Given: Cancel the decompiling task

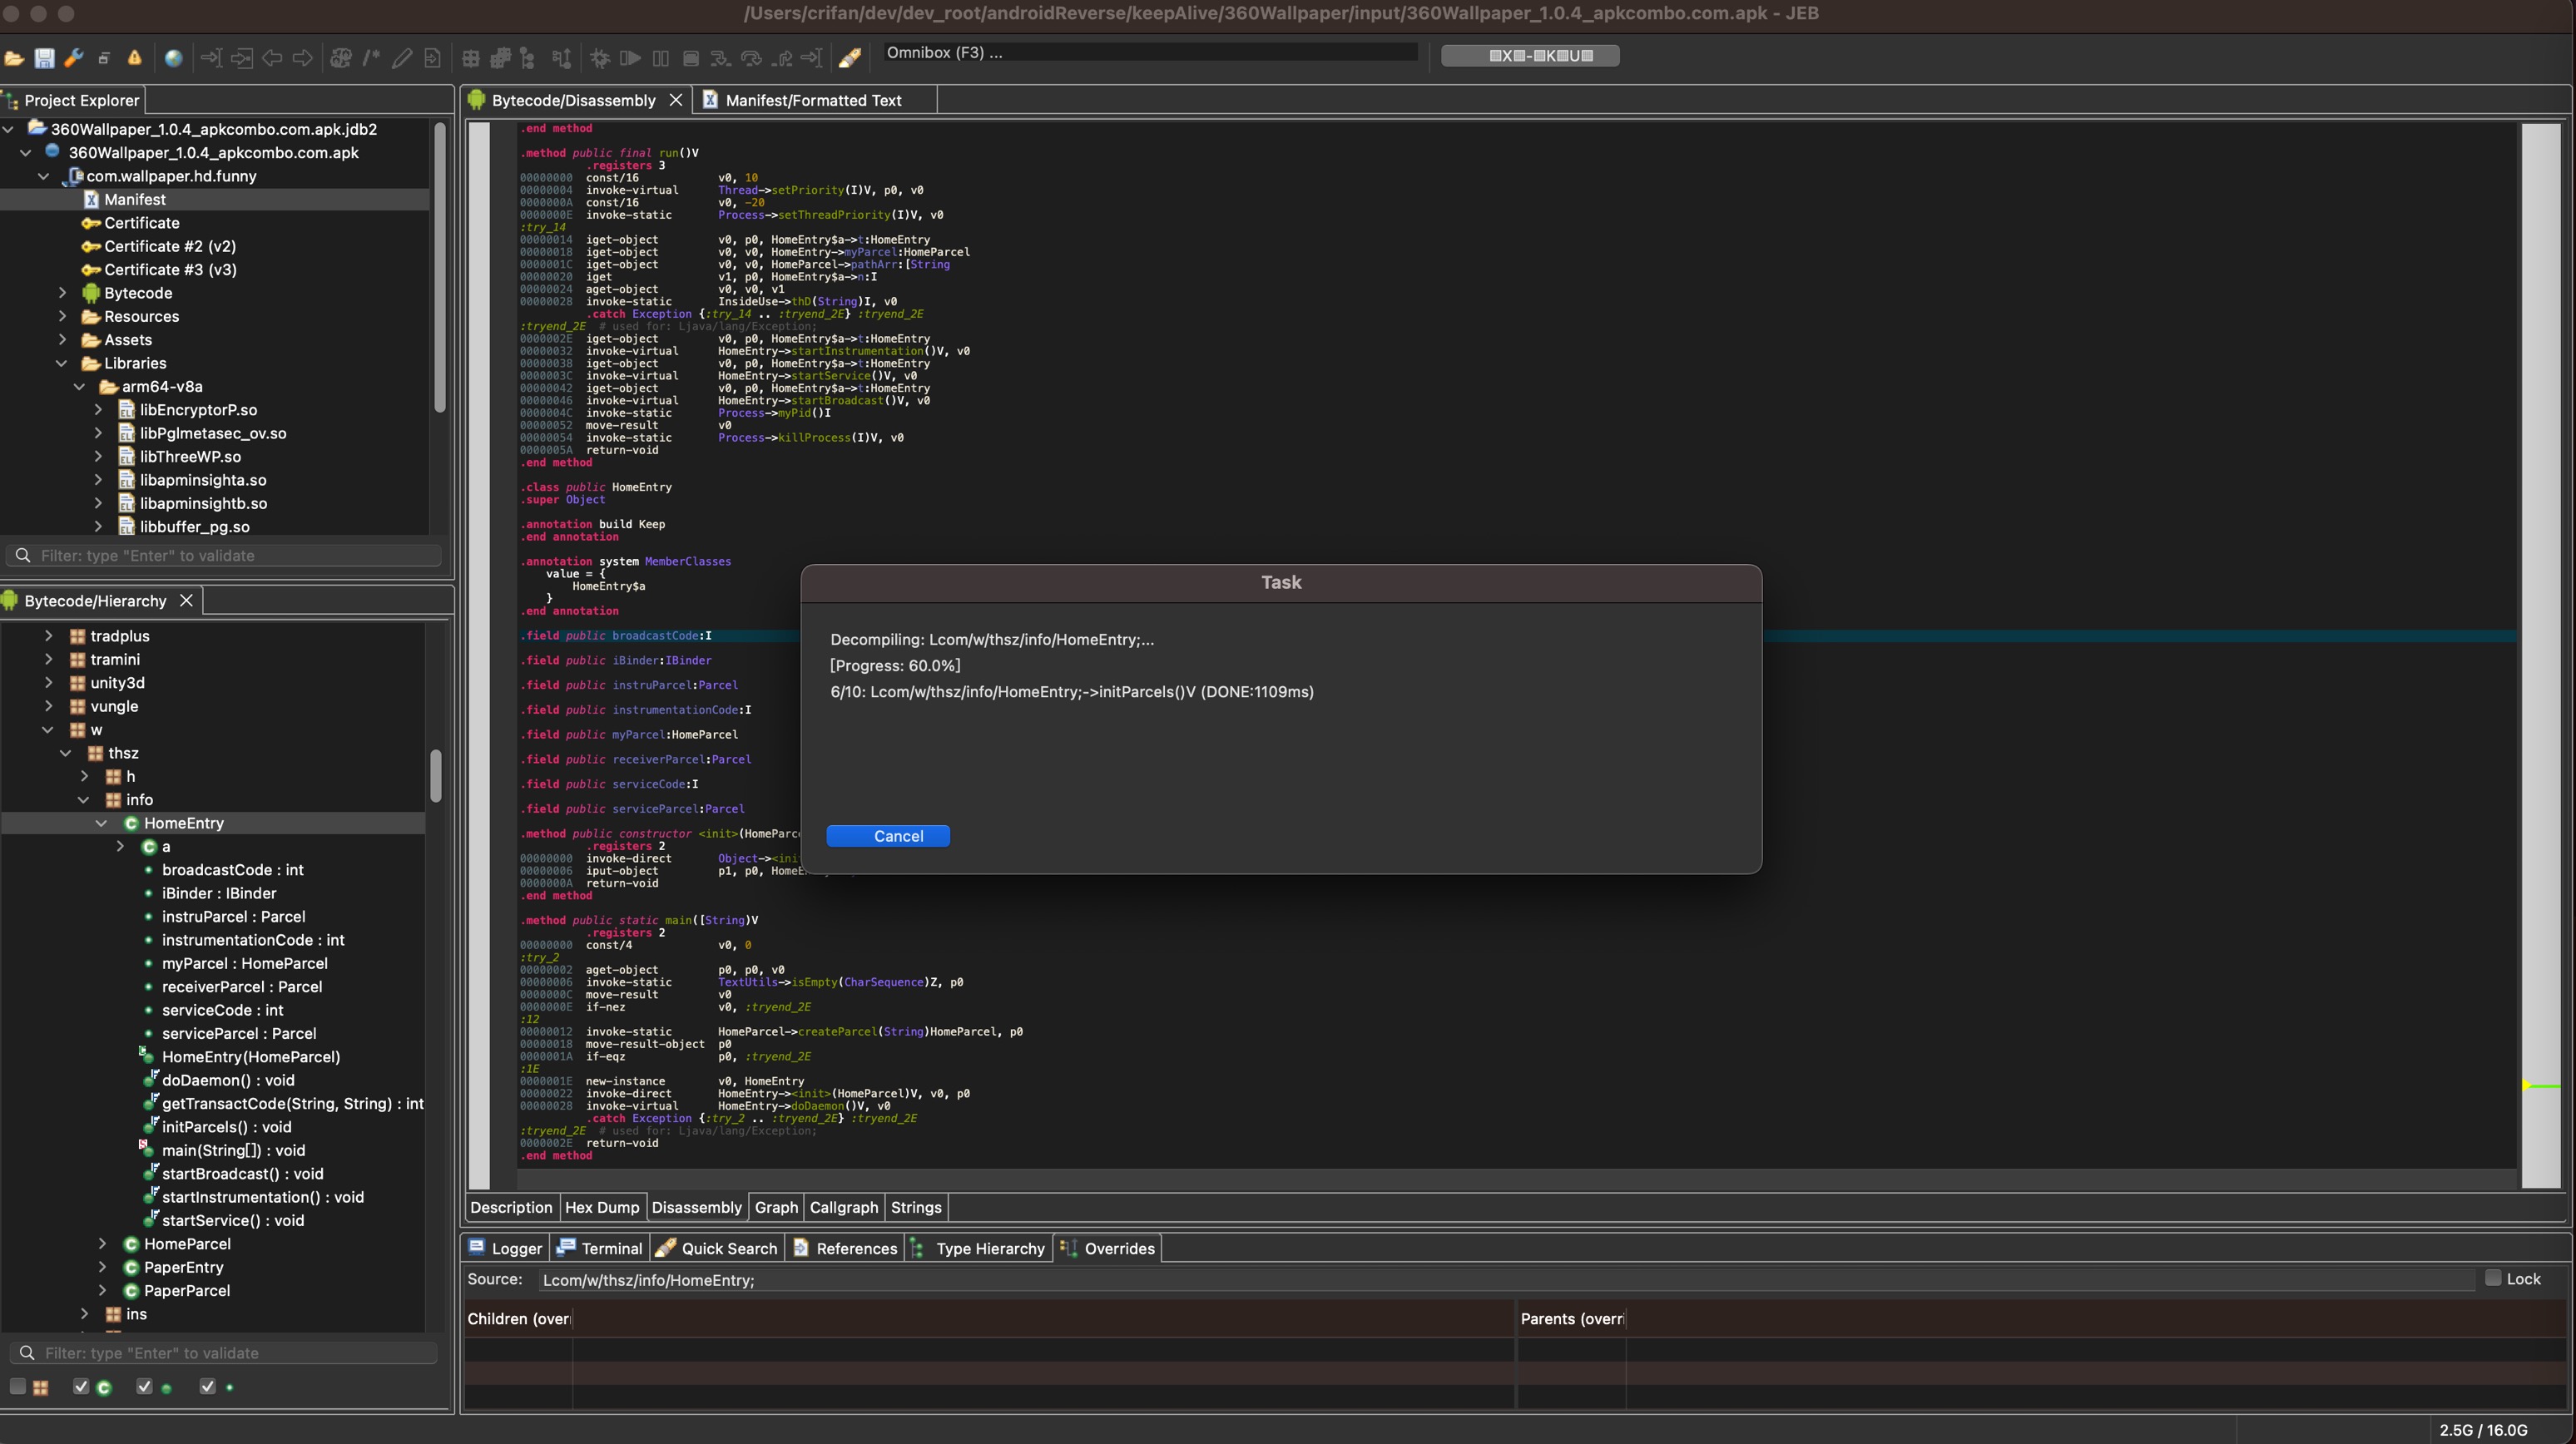Looking at the screenshot, I should 888,836.
